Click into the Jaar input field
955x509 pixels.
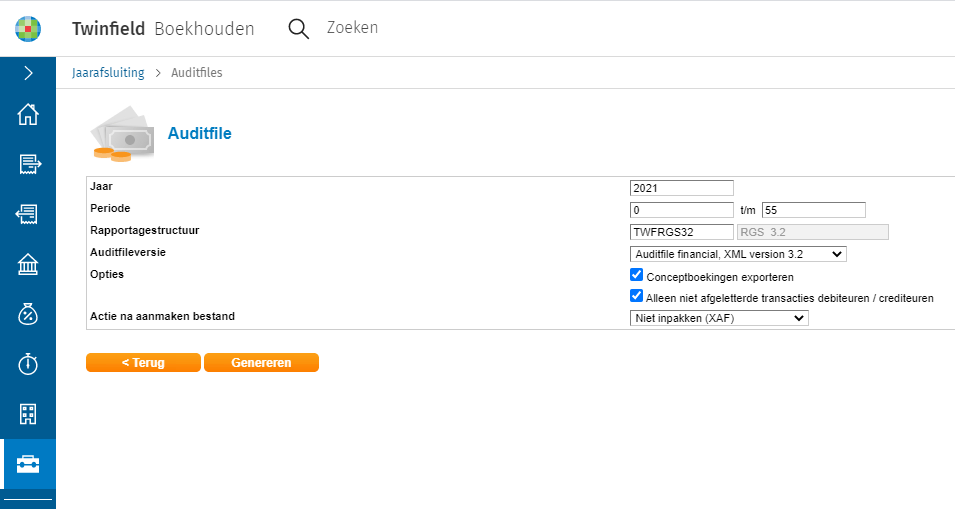coord(682,188)
